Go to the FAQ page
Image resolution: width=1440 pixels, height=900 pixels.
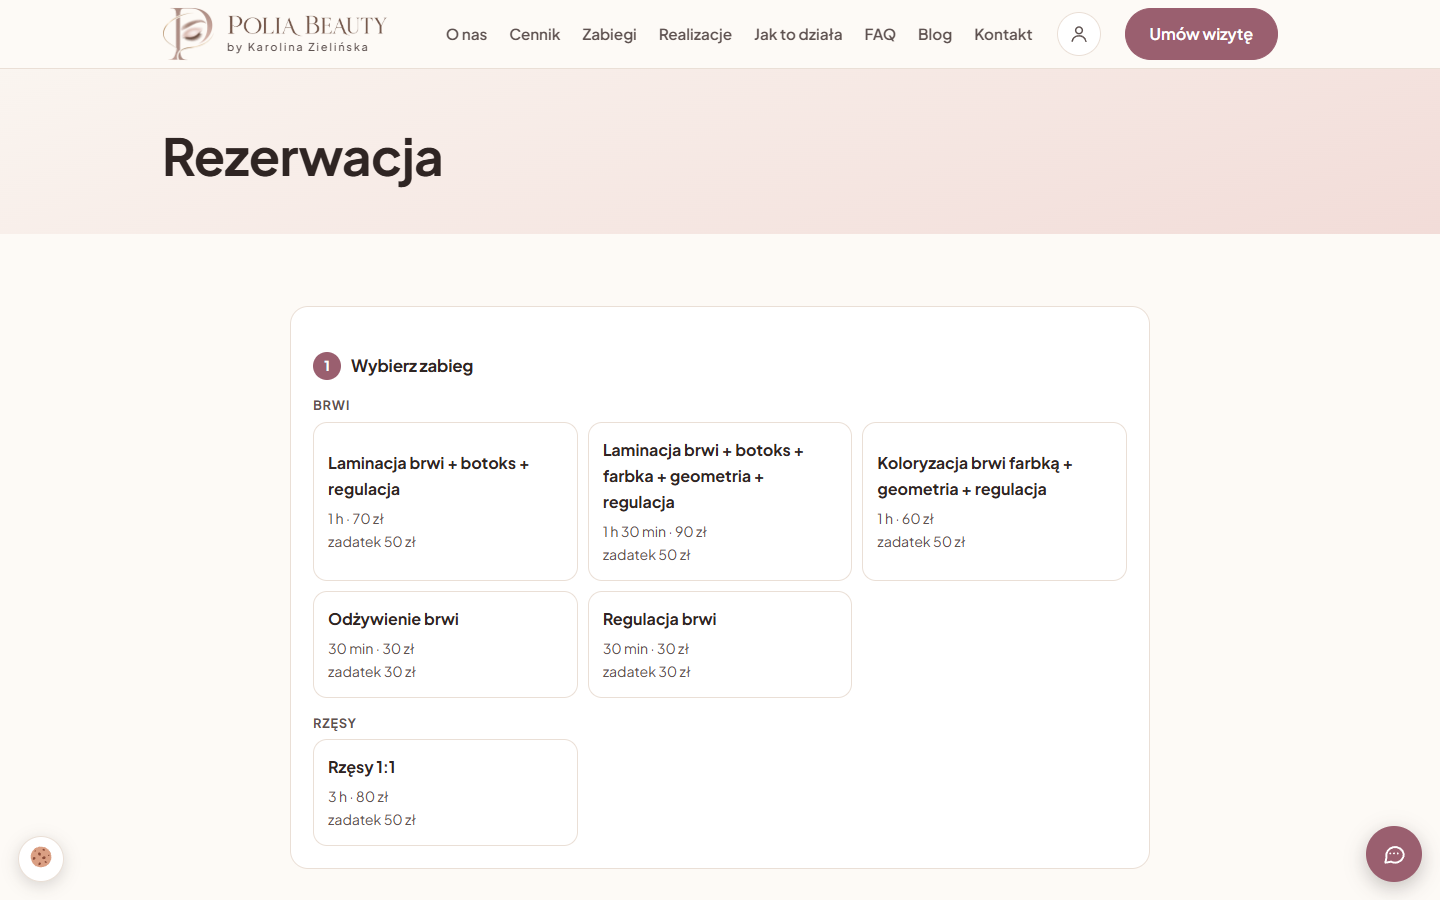pos(880,34)
